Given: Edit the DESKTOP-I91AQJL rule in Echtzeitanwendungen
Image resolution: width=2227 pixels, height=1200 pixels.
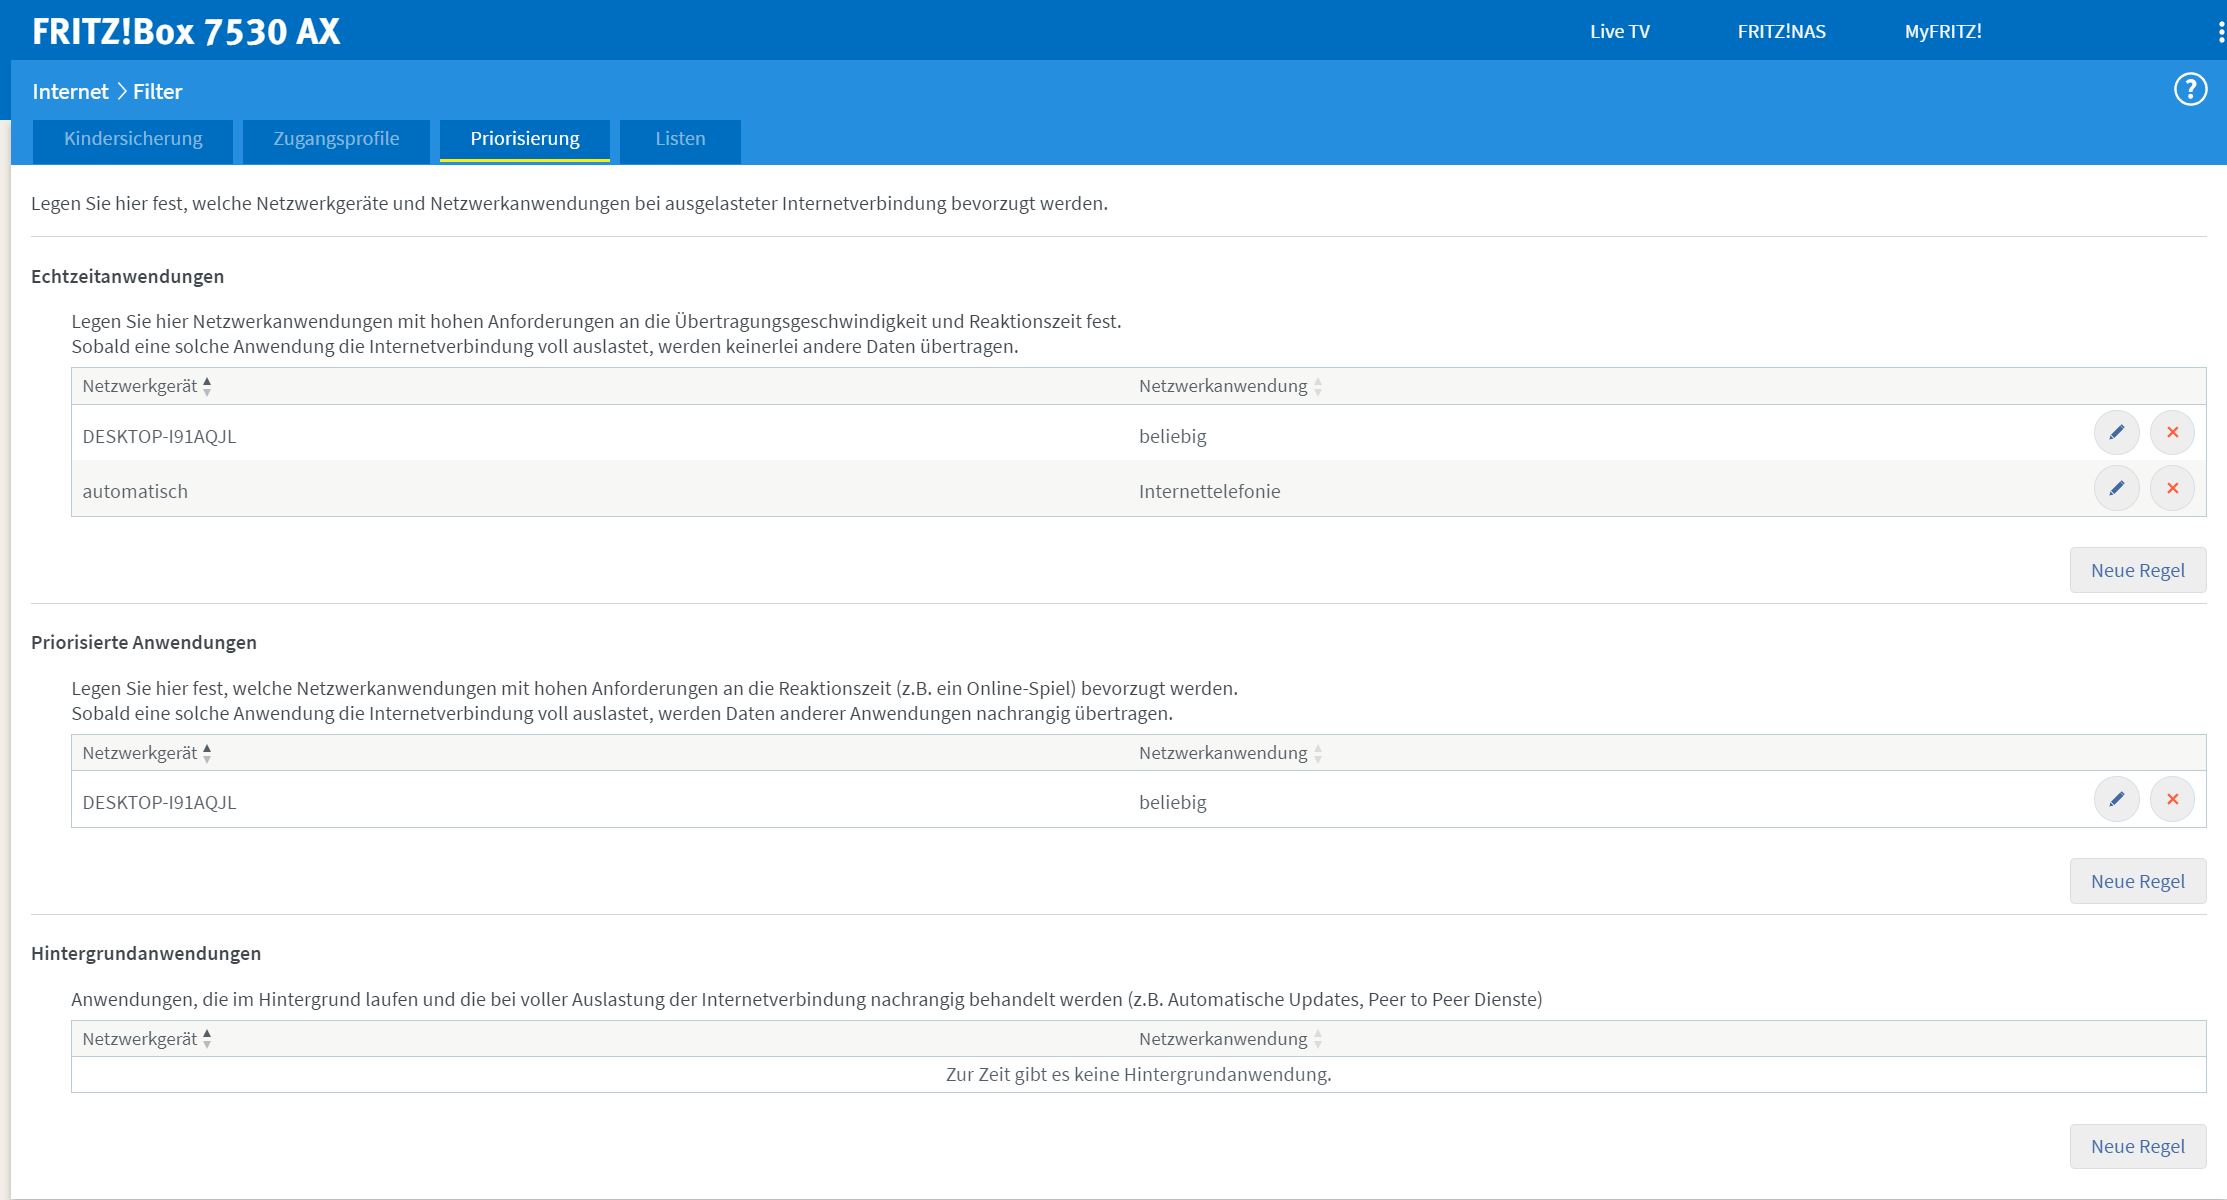Looking at the screenshot, I should [x=2116, y=433].
